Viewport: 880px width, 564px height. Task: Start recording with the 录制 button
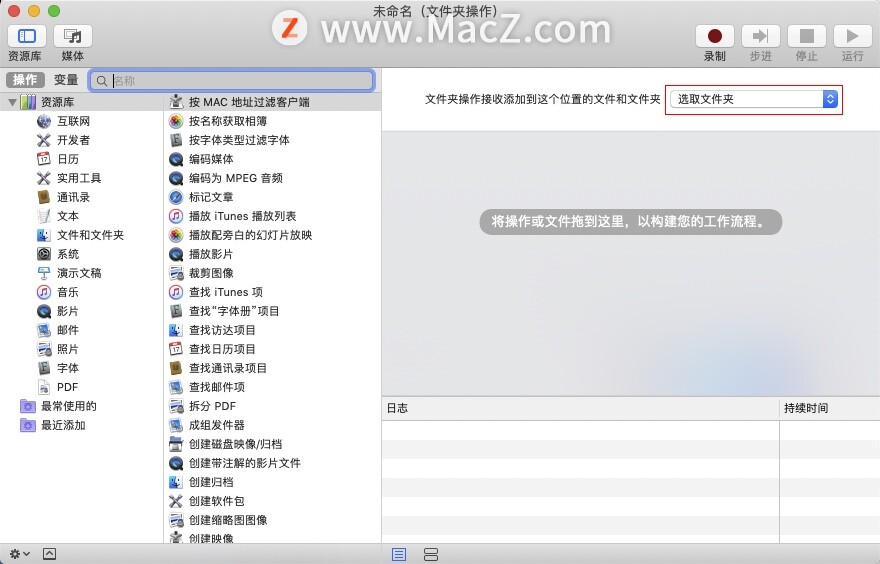714,36
